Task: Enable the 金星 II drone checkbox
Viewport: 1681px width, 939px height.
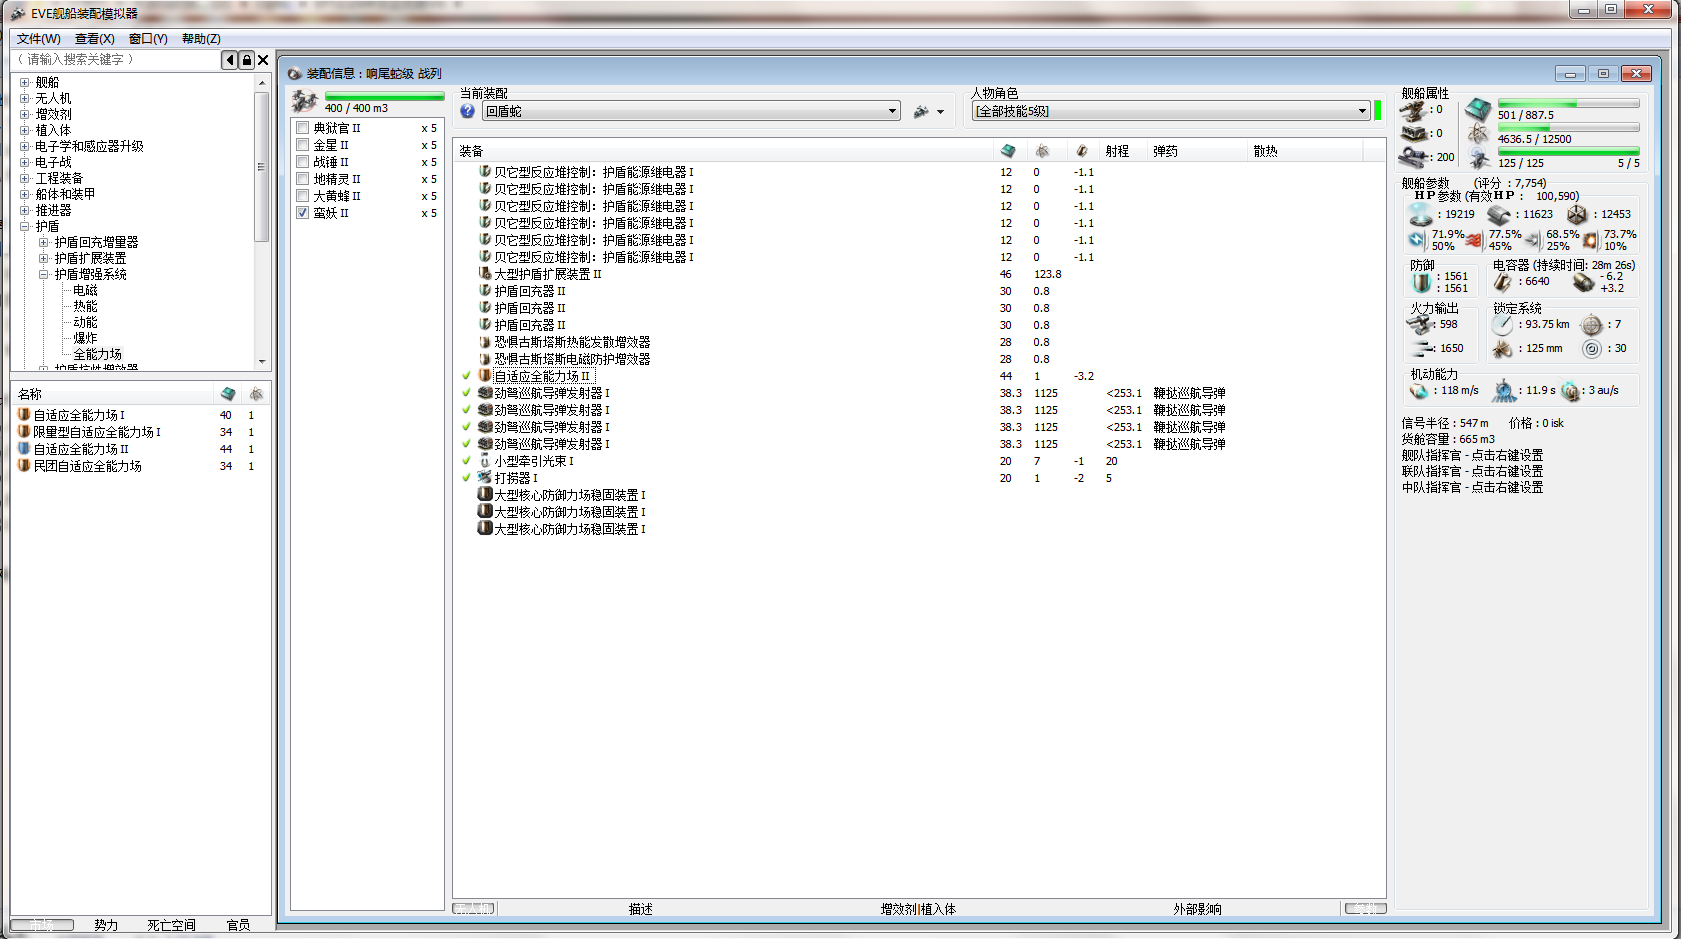Action: click(x=302, y=145)
